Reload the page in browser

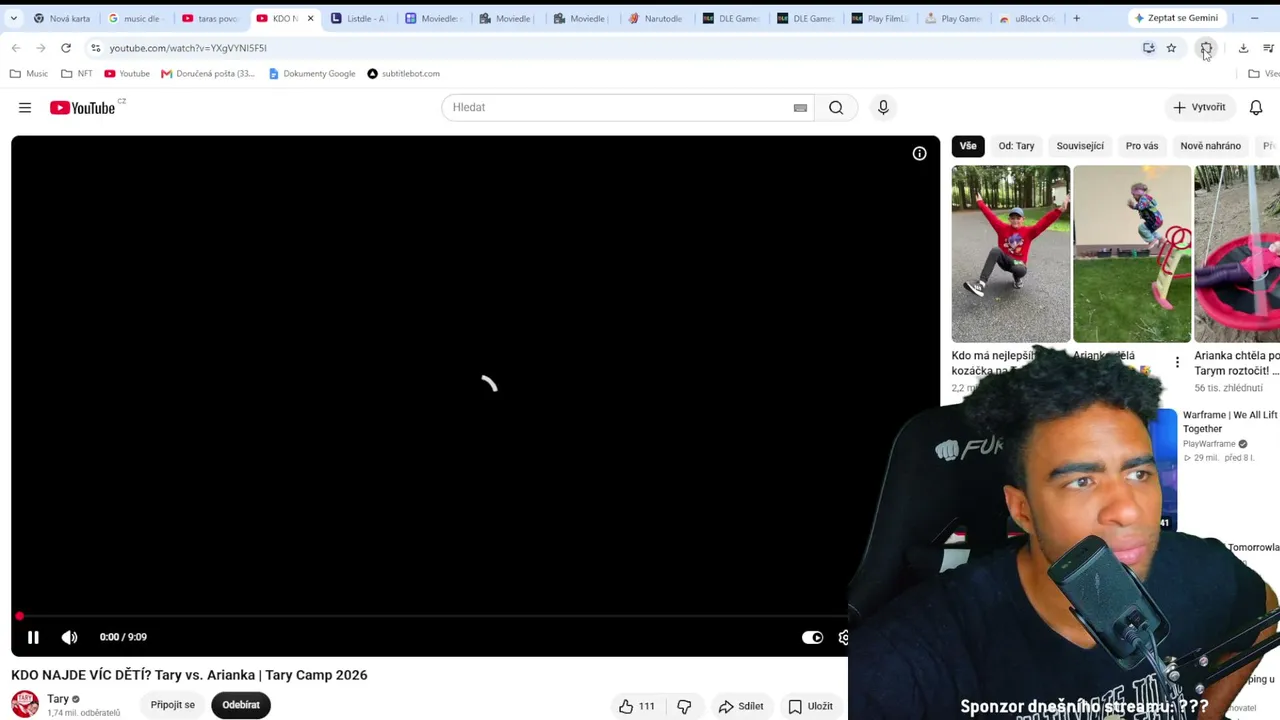66,48
